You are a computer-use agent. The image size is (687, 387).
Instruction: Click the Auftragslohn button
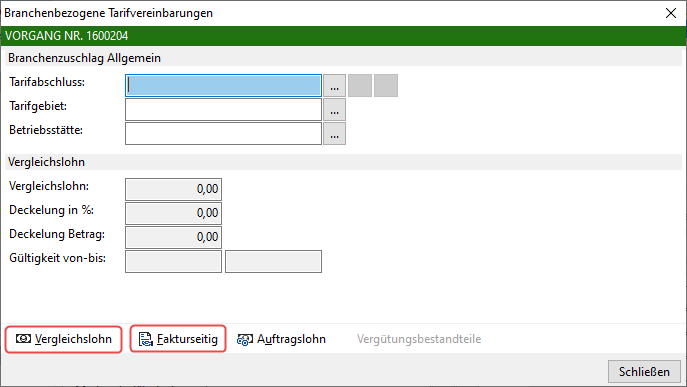(281, 339)
